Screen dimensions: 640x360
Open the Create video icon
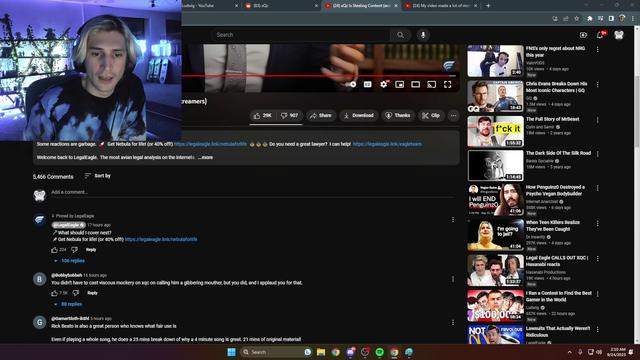click(x=583, y=35)
